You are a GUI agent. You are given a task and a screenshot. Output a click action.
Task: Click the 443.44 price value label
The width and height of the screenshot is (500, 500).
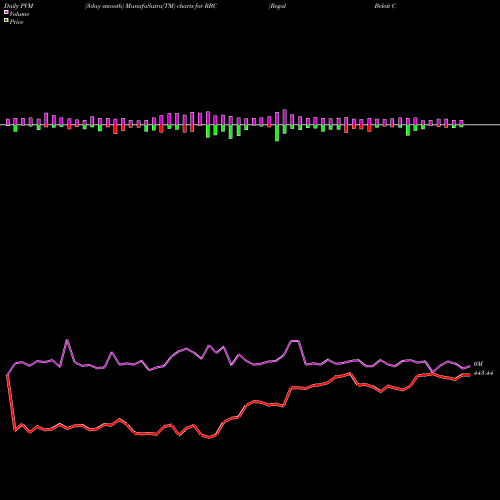[483, 373]
